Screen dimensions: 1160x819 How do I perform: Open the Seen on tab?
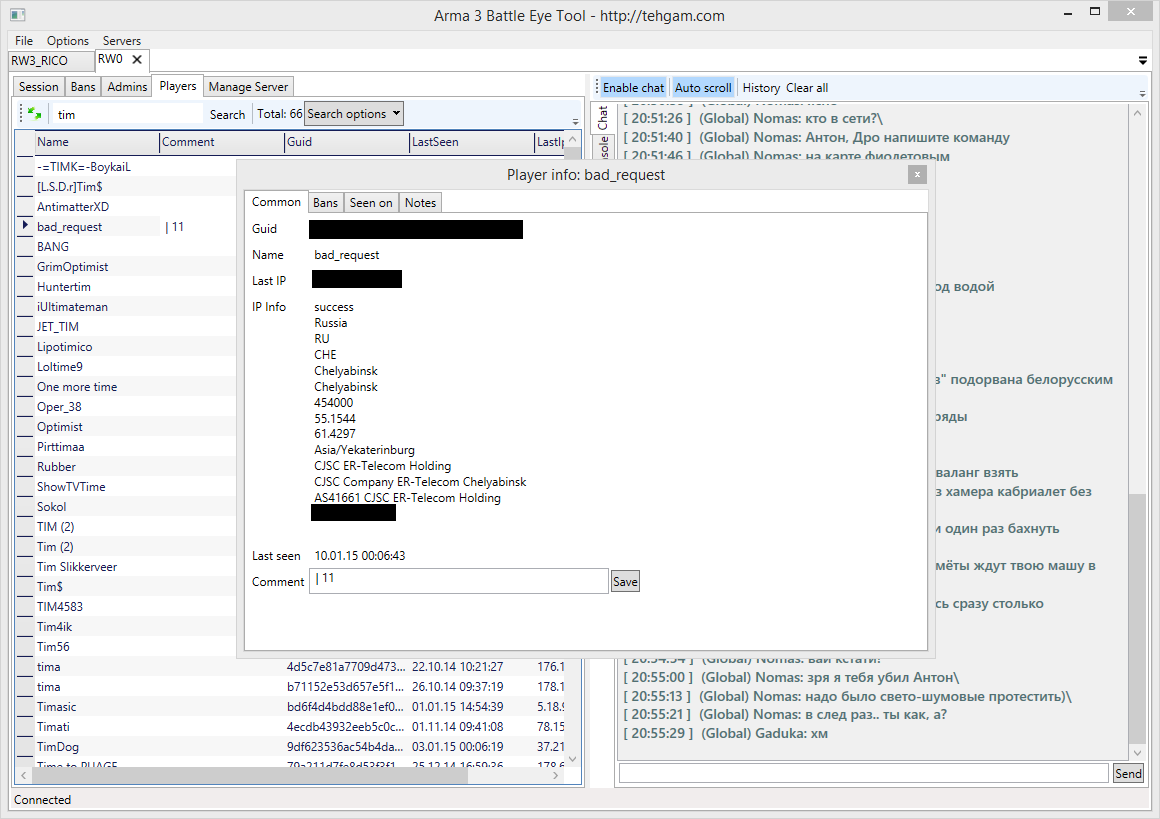pos(371,203)
